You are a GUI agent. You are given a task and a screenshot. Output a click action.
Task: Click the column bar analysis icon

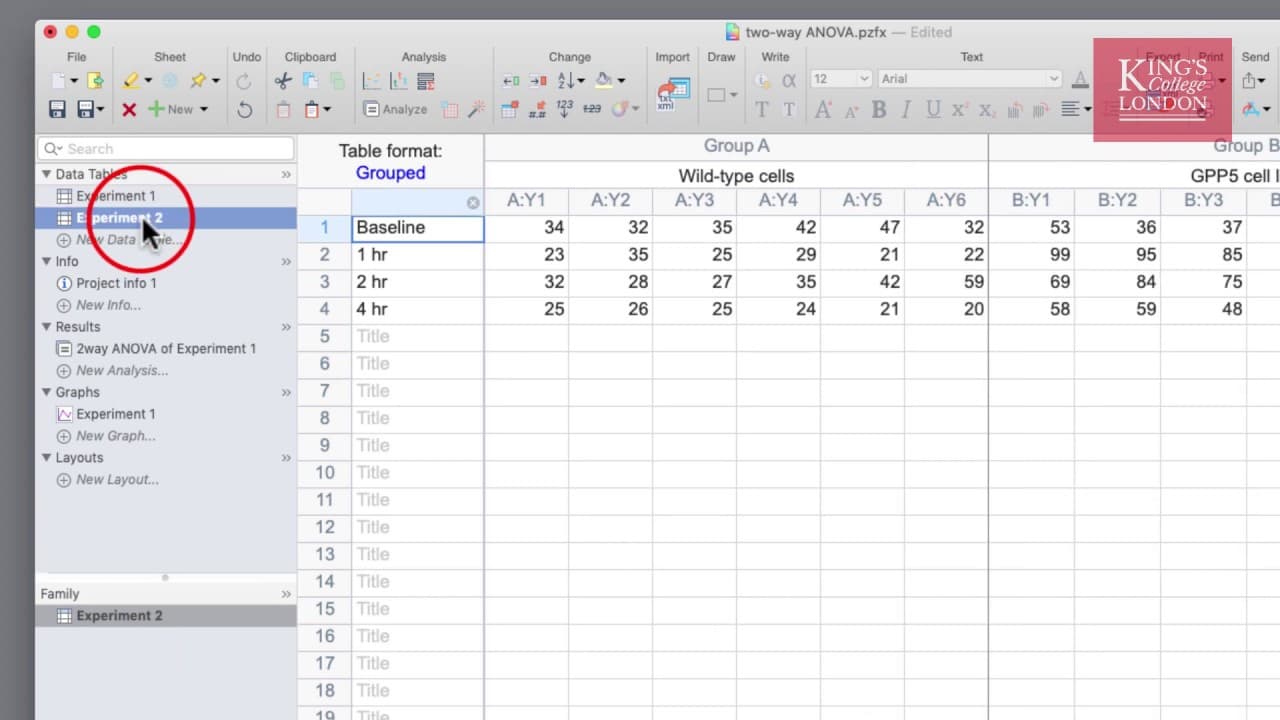point(398,80)
